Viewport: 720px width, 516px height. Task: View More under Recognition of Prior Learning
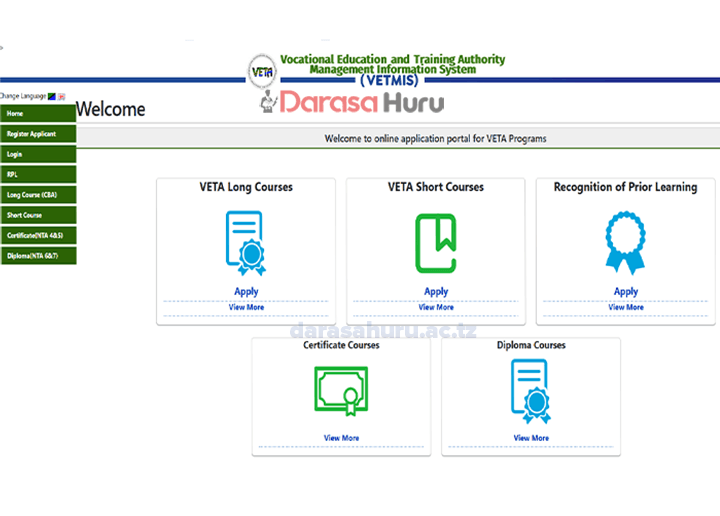point(626,307)
